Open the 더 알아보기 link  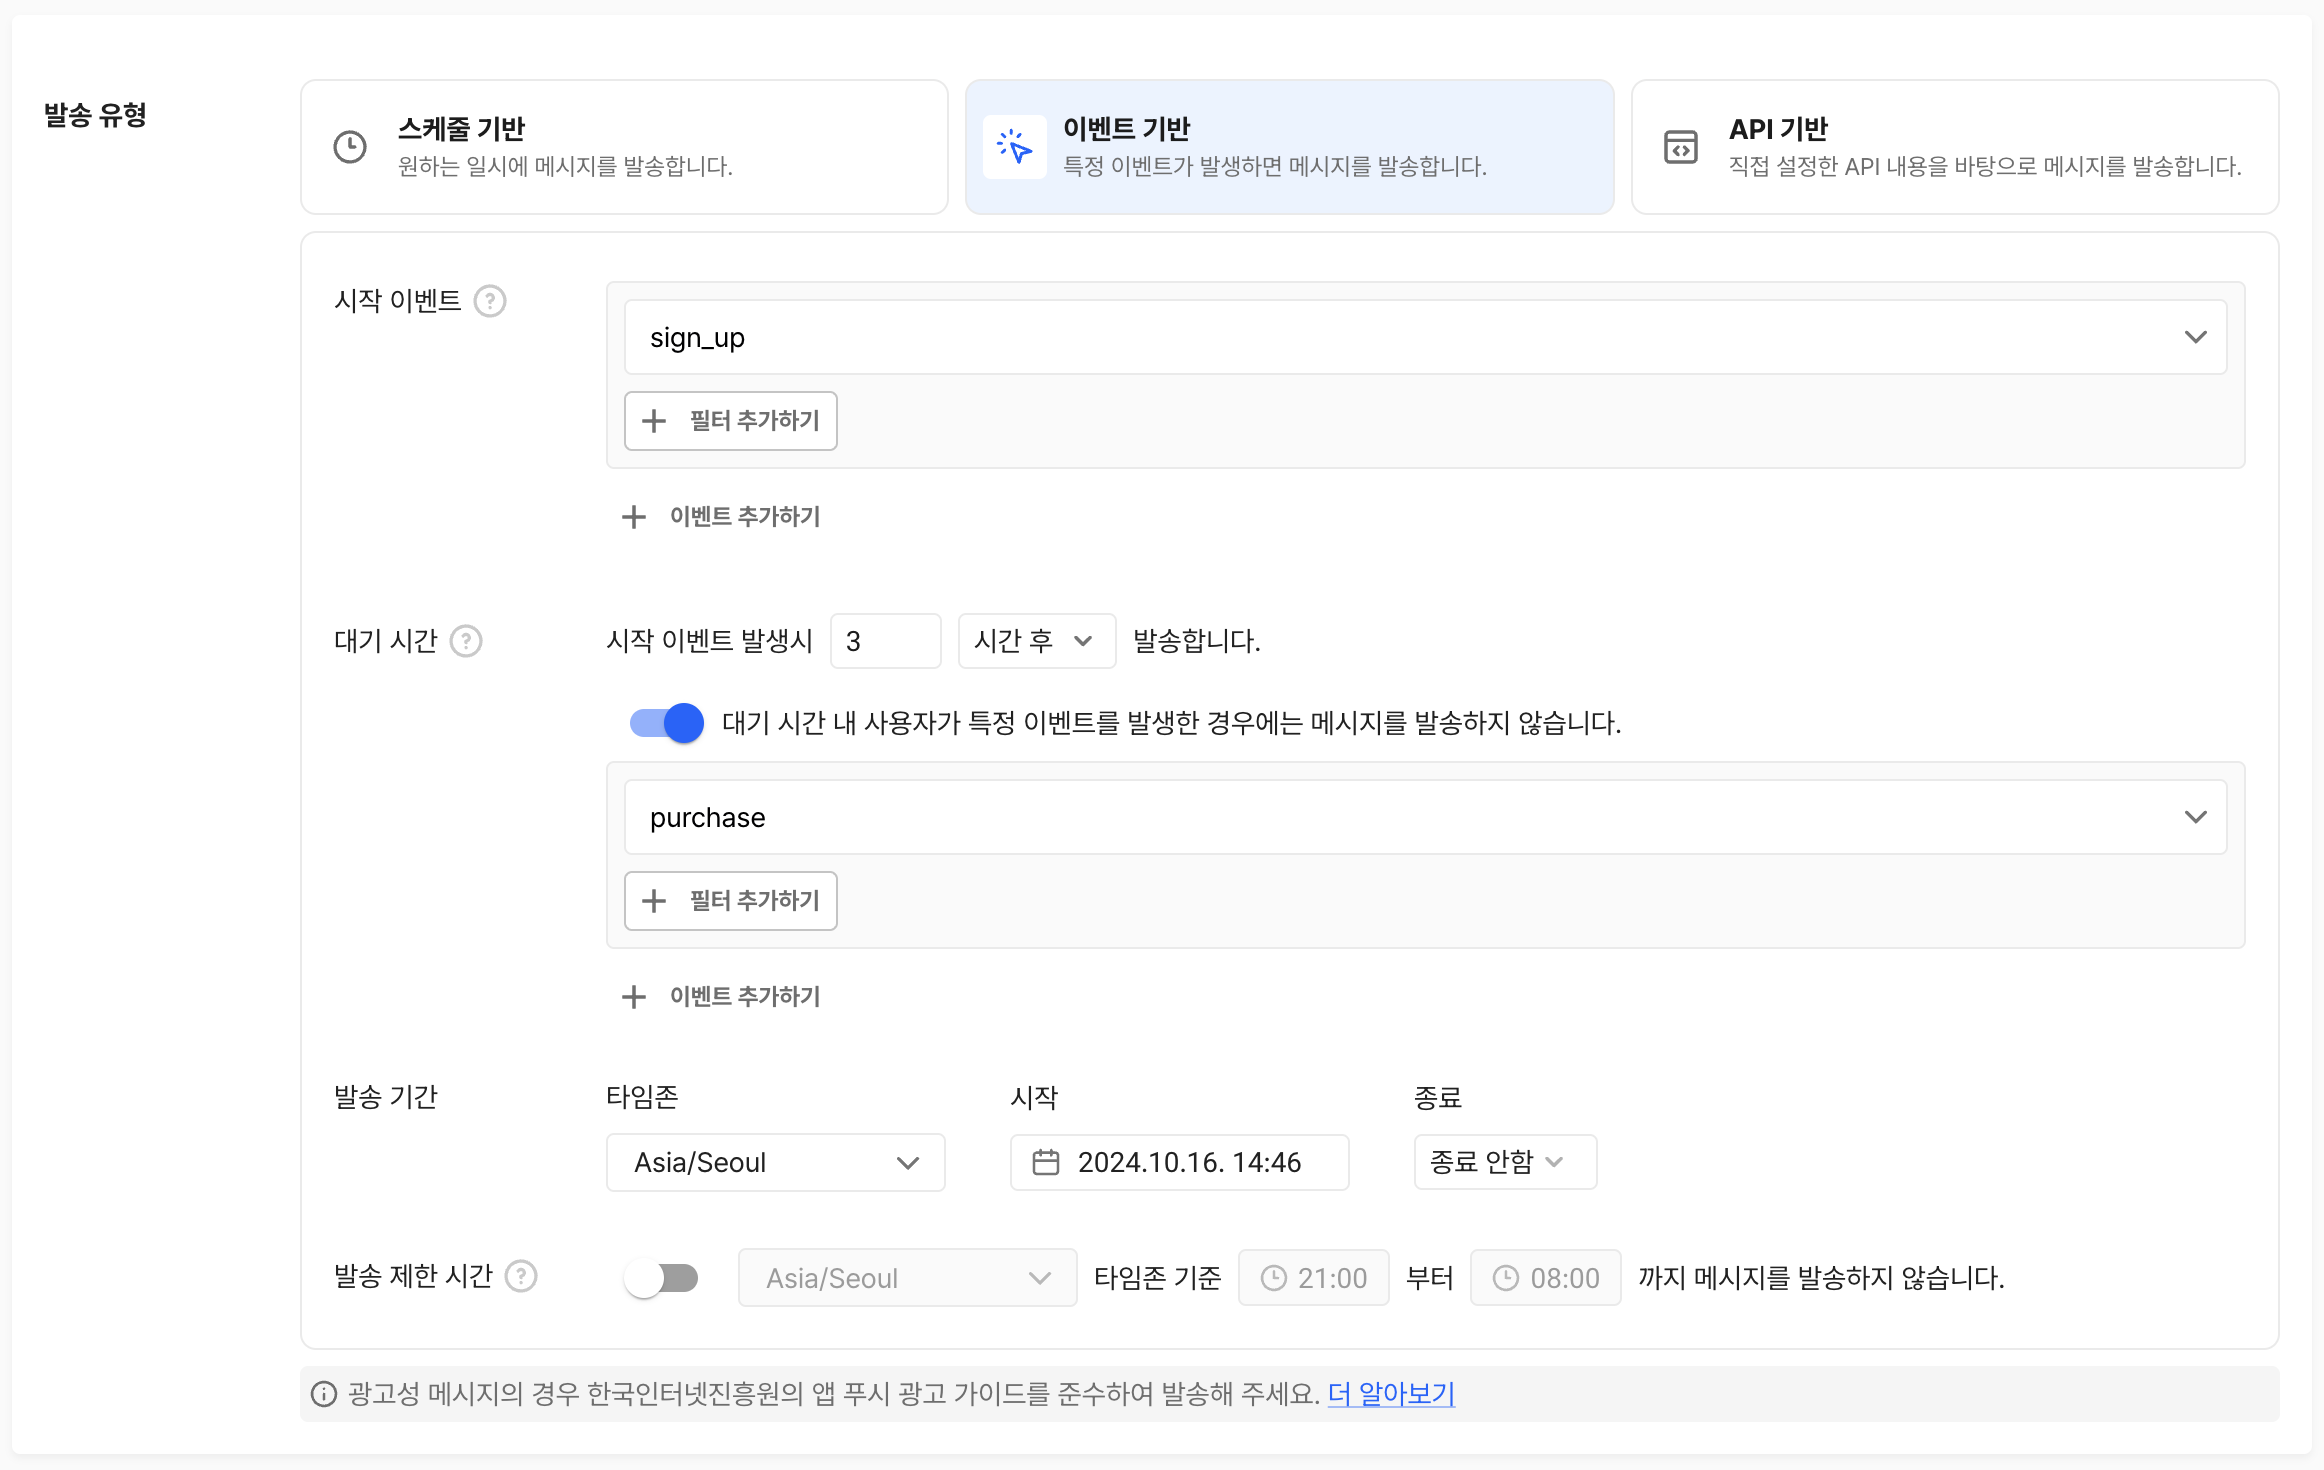1391,1394
